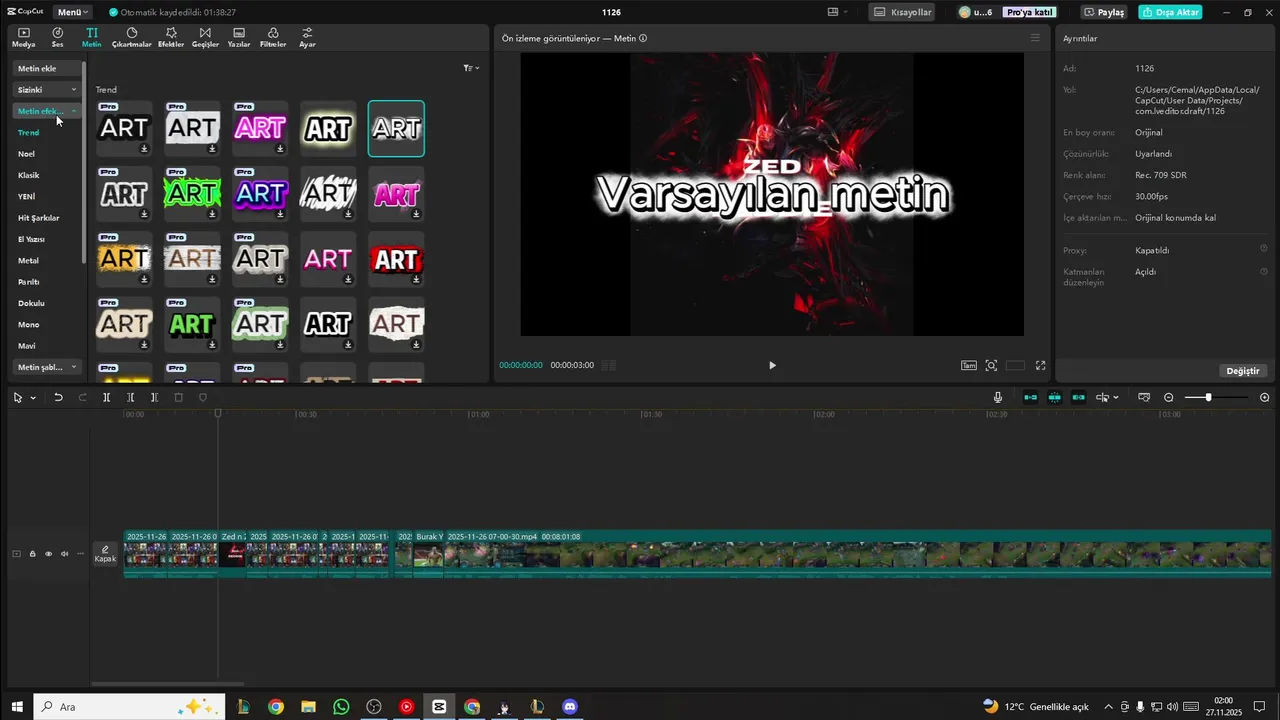
Task: Select the Klasik category
Action: tap(29, 175)
